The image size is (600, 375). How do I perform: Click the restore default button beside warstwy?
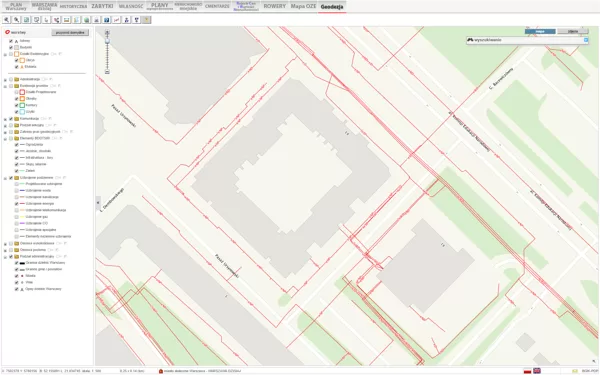(x=70, y=33)
